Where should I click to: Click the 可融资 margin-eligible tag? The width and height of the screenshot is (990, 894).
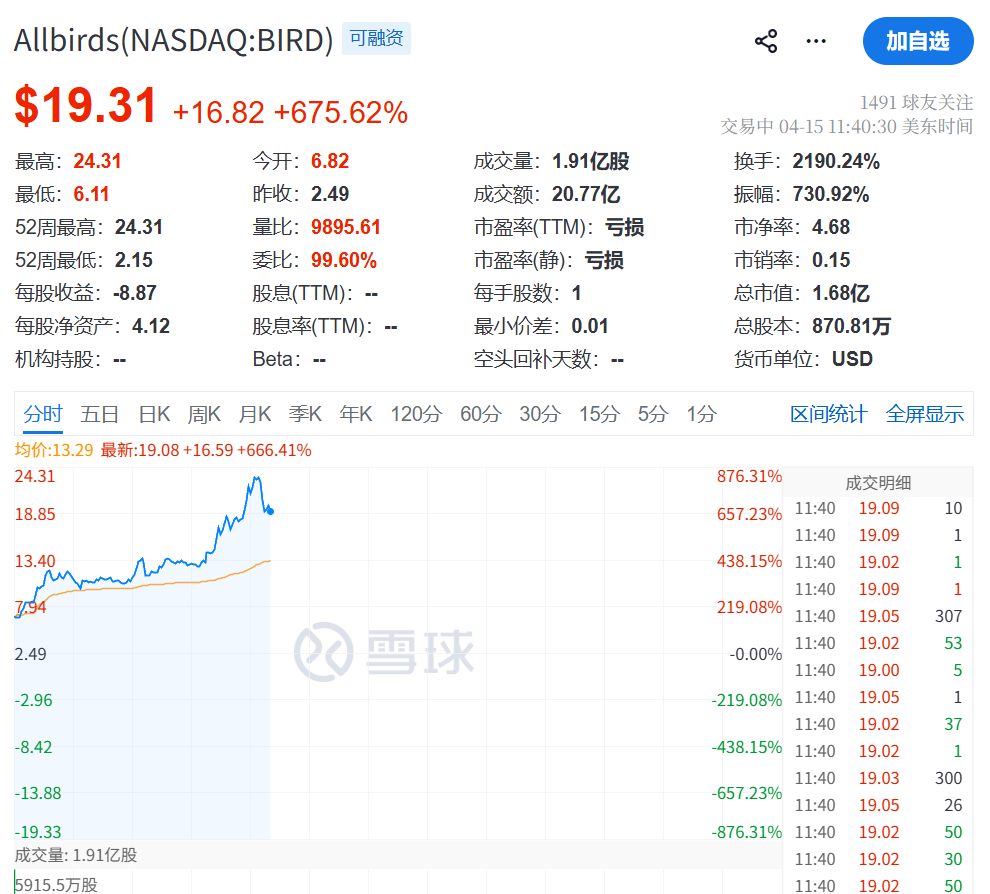point(376,39)
